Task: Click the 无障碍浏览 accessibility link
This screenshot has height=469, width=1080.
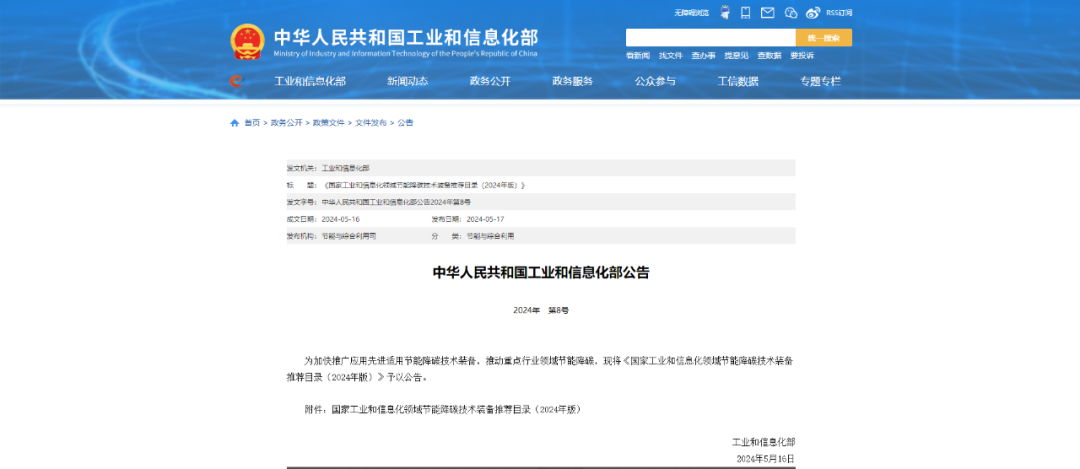Action: tap(691, 13)
